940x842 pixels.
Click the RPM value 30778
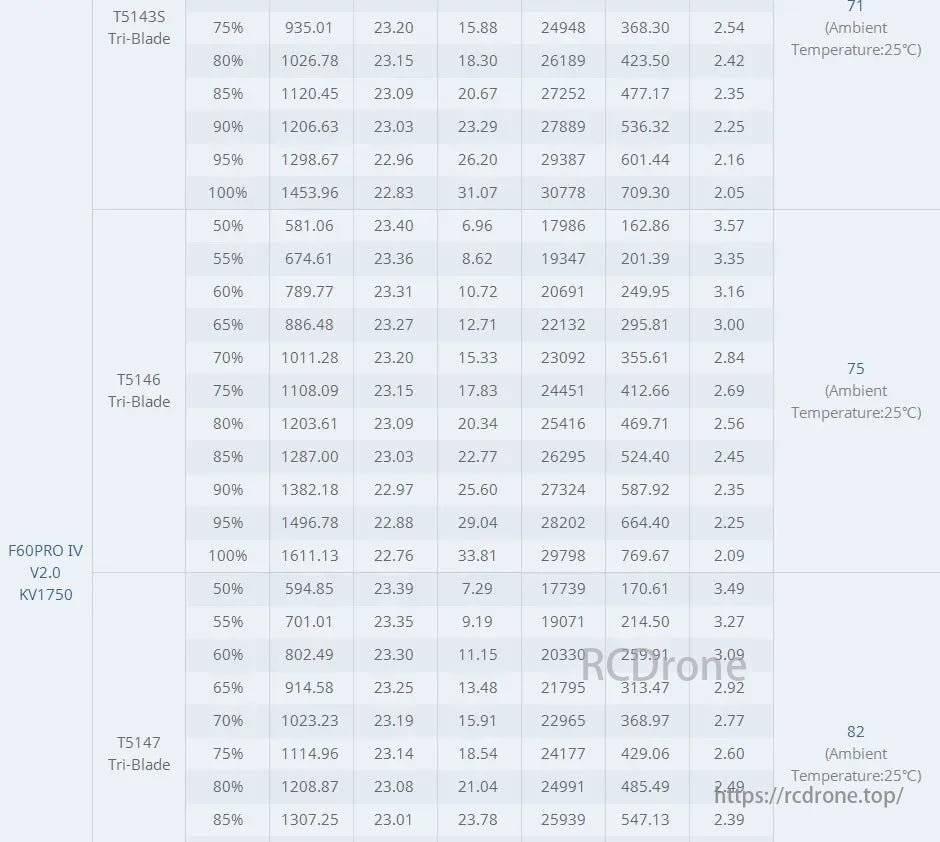click(x=563, y=193)
